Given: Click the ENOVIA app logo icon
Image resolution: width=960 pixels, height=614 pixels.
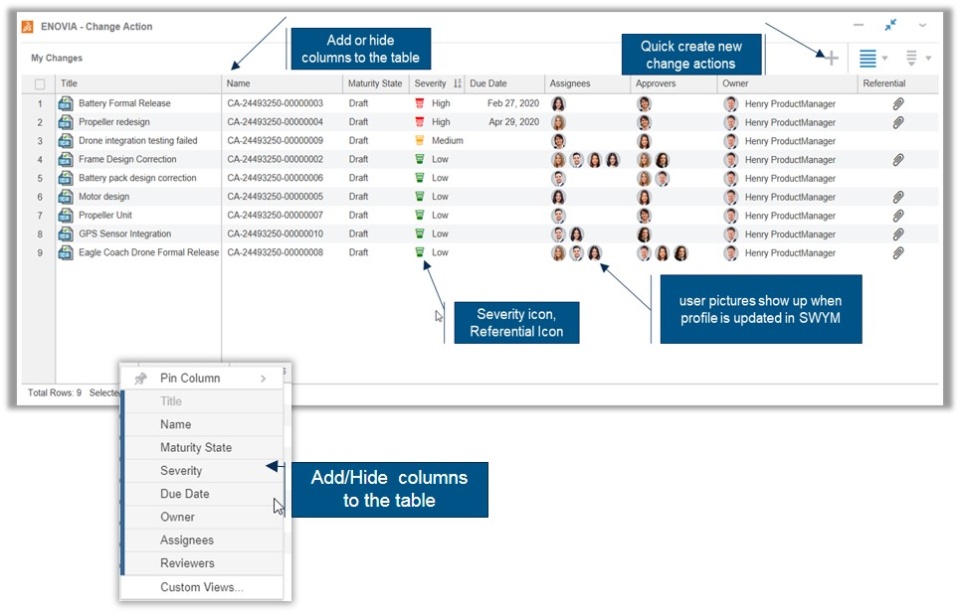Looking at the screenshot, I should [x=27, y=27].
